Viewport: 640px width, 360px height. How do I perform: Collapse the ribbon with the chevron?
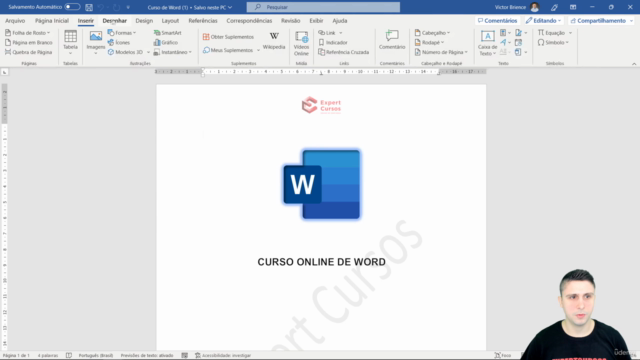click(634, 64)
